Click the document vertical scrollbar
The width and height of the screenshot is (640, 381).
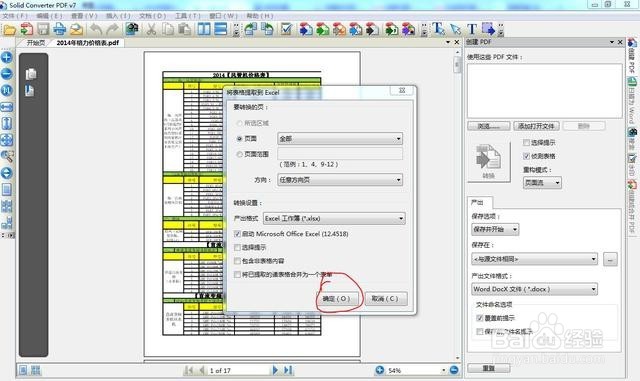pyautogui.click(x=458, y=204)
